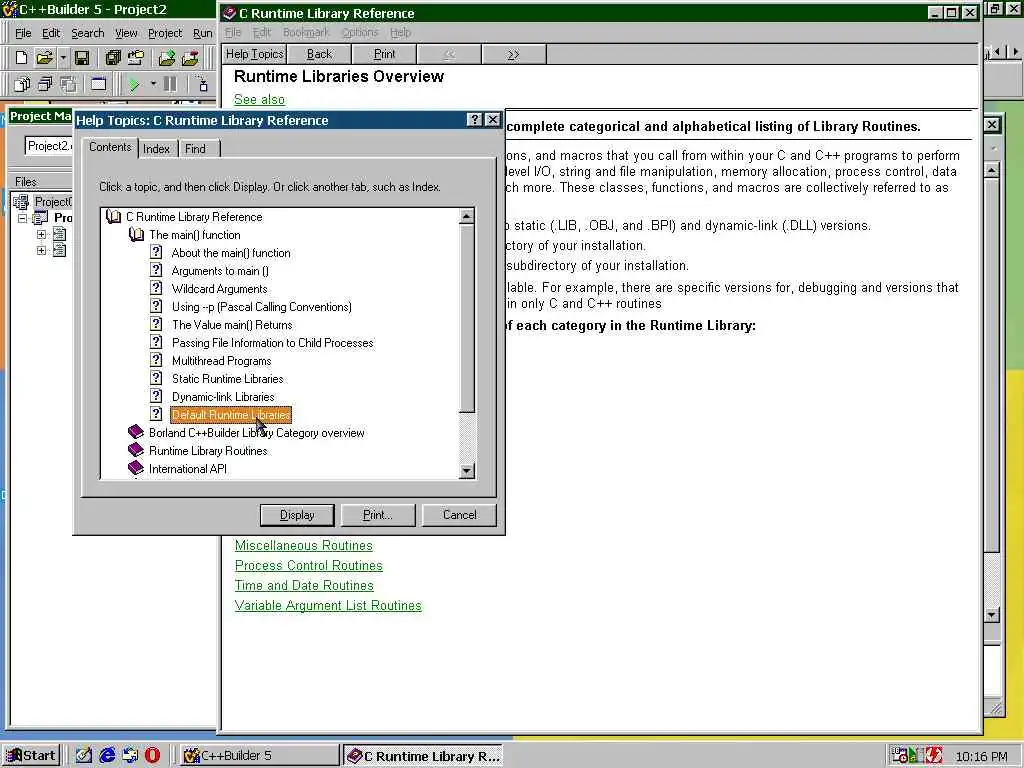
Task: Open the dropdown arrow next to Run
Action: (x=153, y=84)
